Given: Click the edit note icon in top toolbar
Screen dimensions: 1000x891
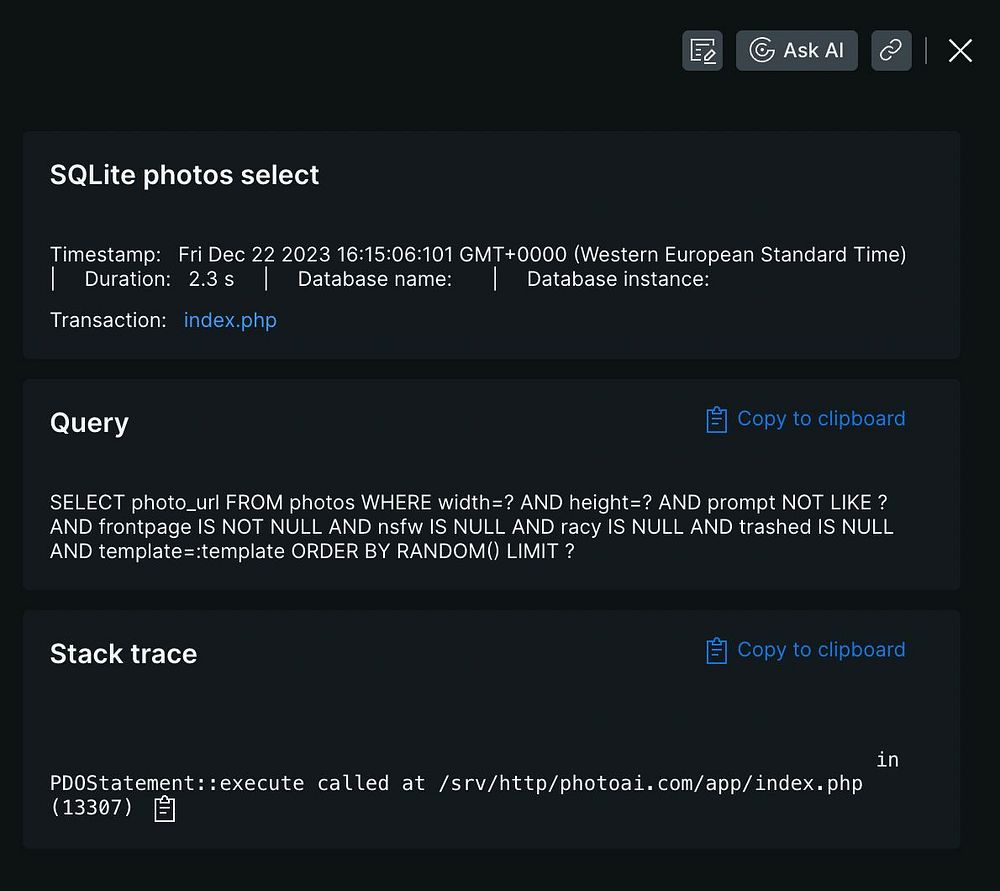Looking at the screenshot, I should [x=702, y=50].
